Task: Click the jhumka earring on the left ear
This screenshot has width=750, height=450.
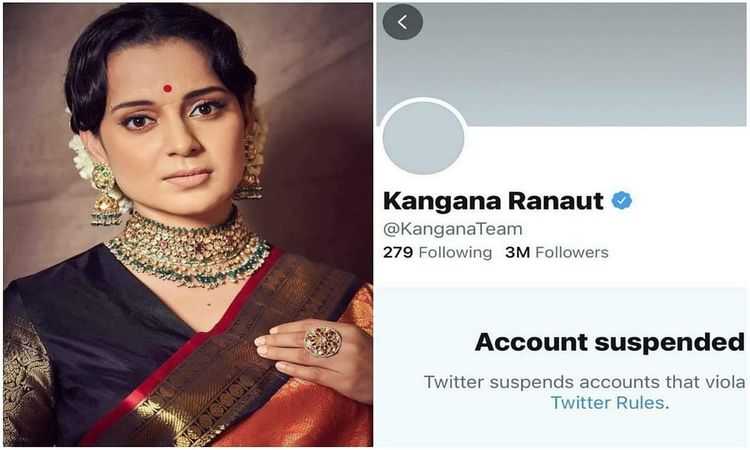Action: tap(106, 194)
